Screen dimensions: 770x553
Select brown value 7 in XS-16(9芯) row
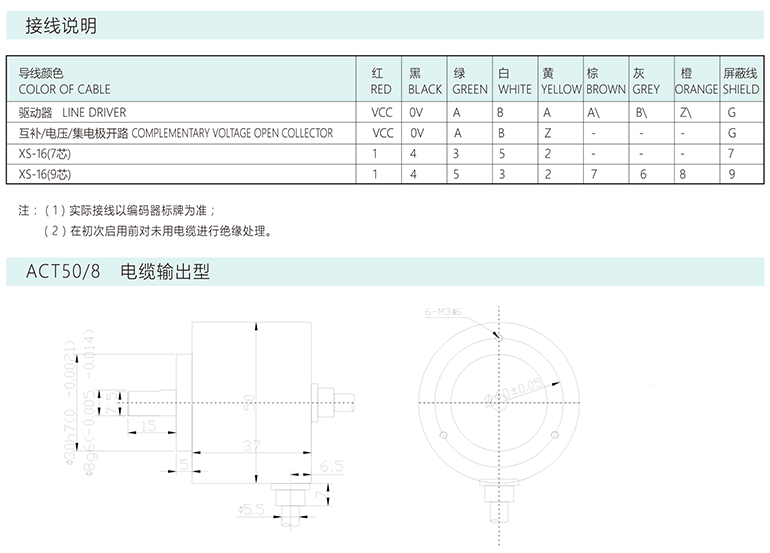594,174
